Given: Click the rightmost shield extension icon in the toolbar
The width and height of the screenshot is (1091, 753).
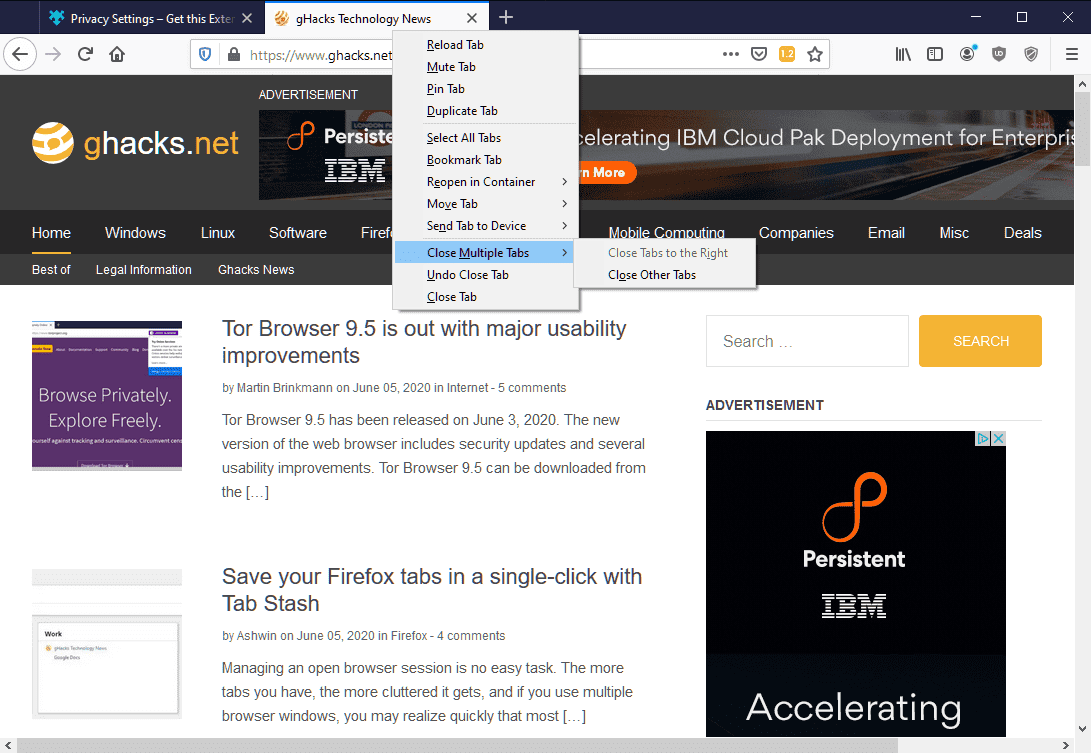Looking at the screenshot, I should click(1031, 54).
